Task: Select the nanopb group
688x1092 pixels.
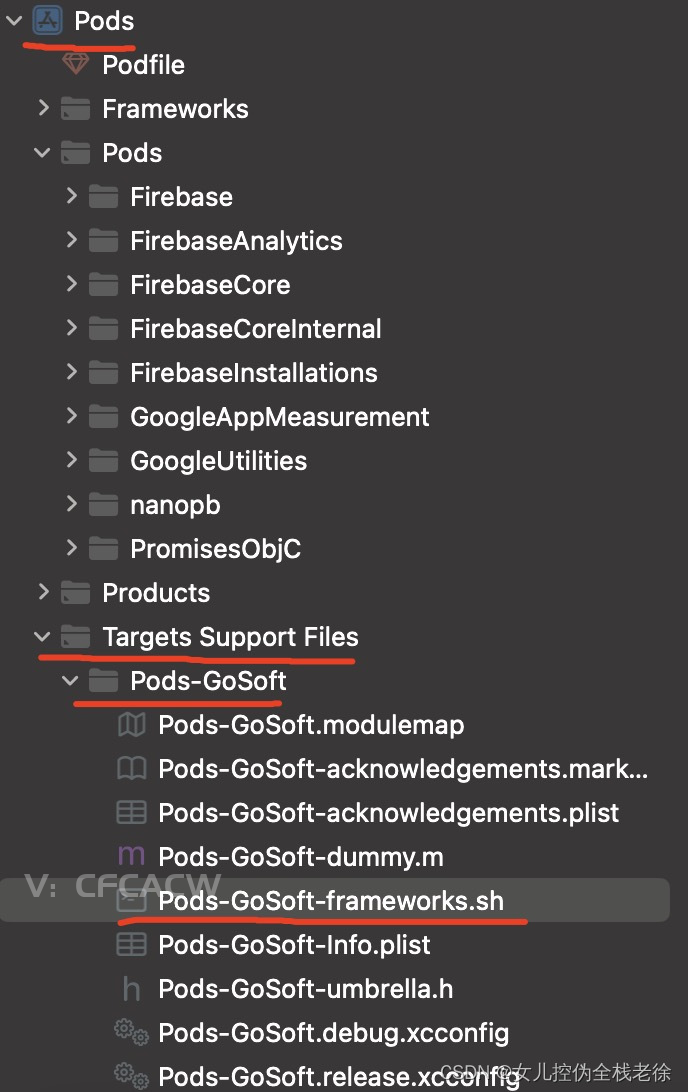Action: coord(175,505)
